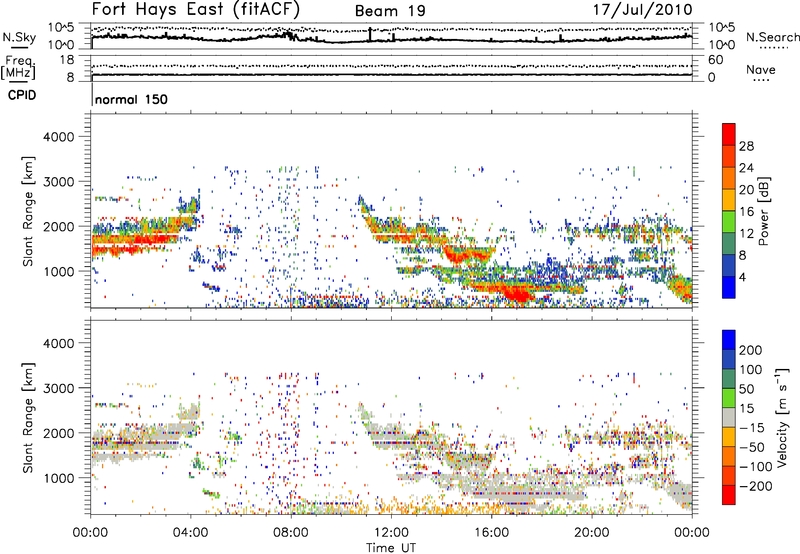The image size is (800, 554).
Task: Click the '16' Power scale value
Action: tap(746, 212)
